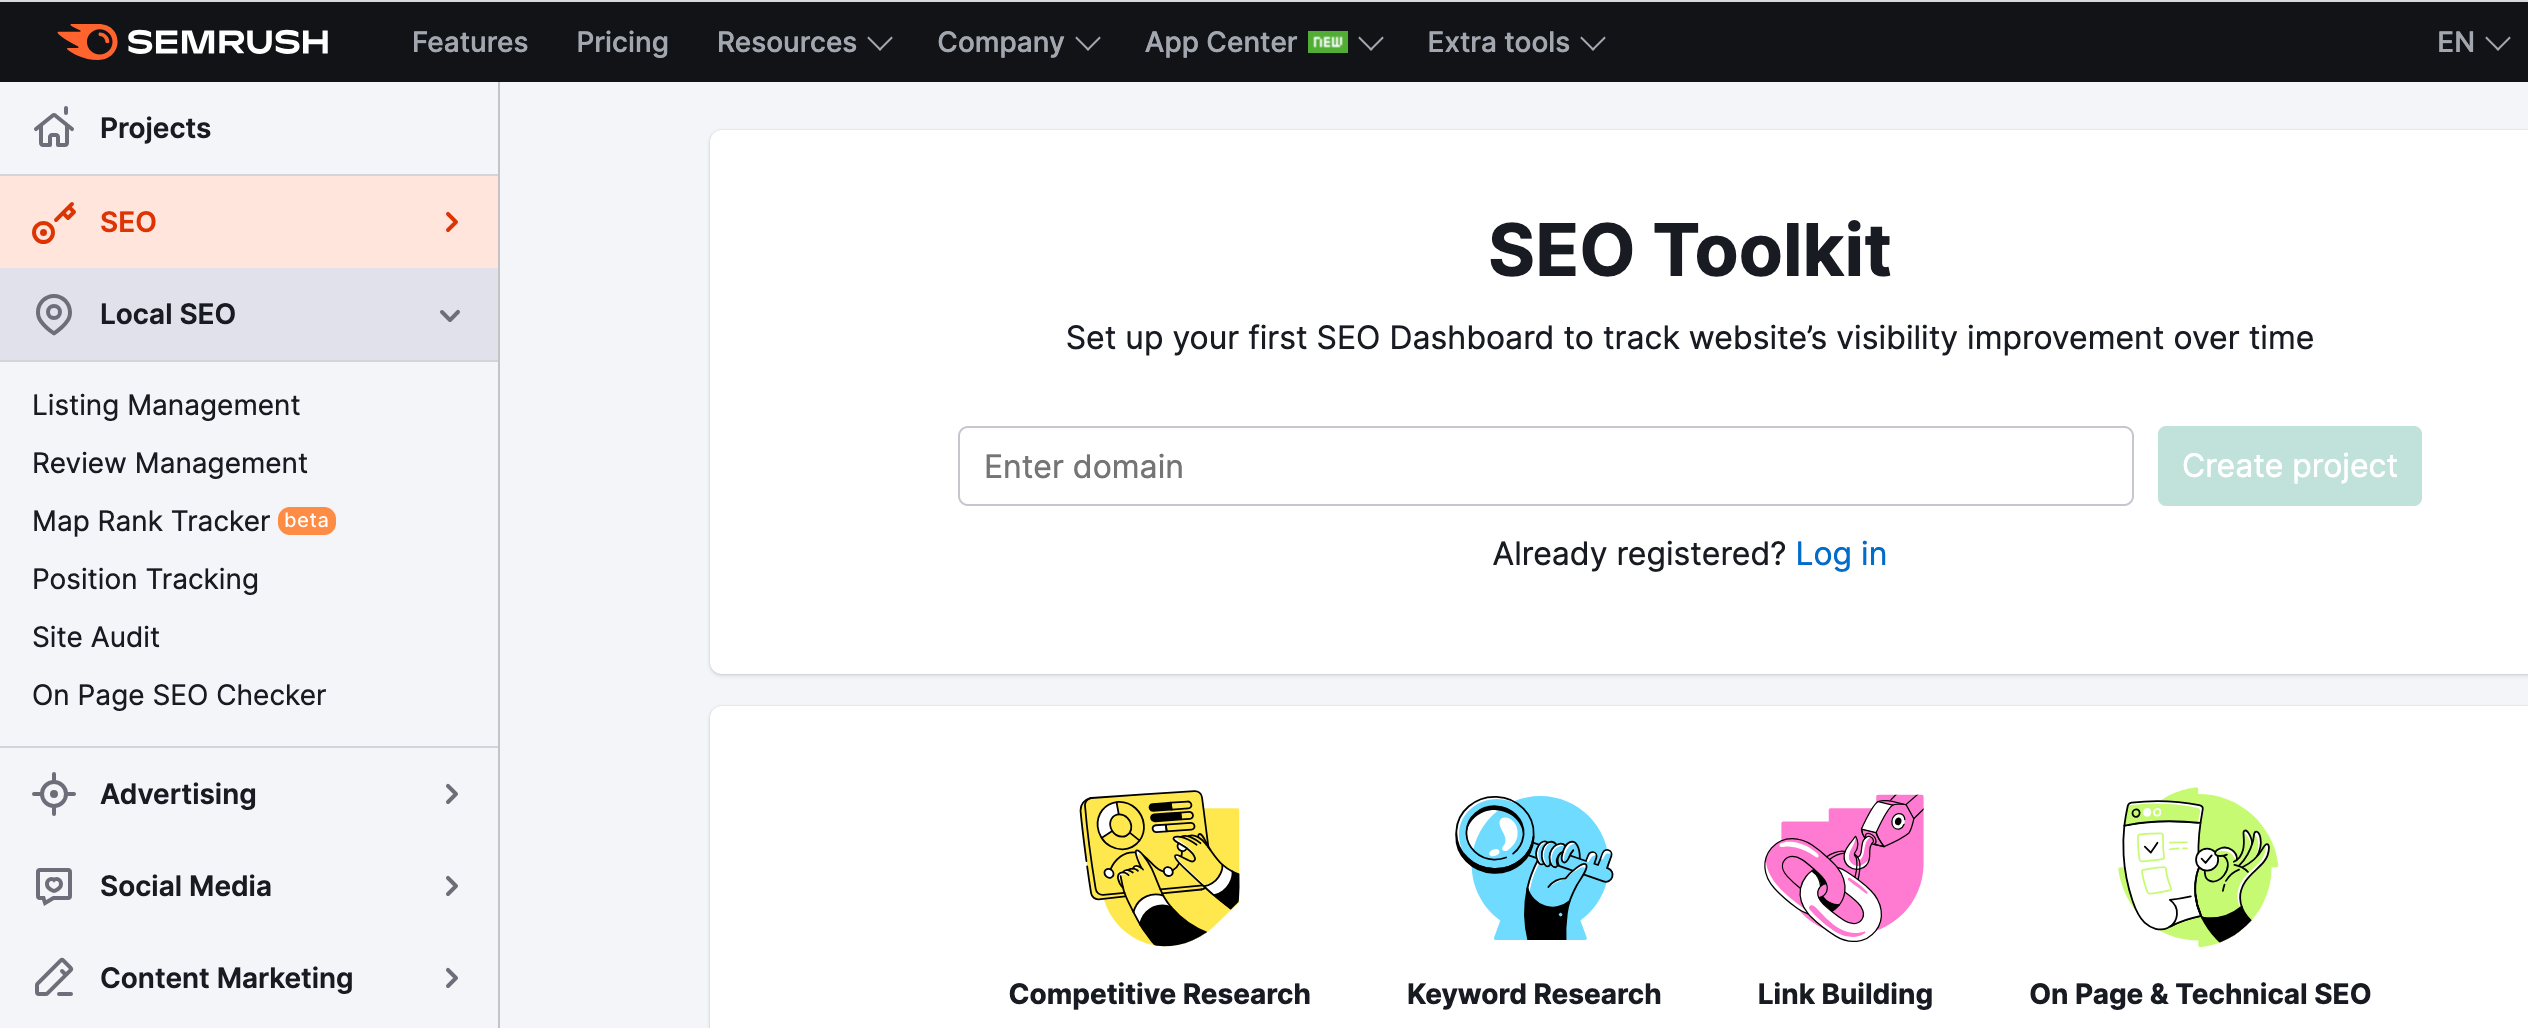
Task: Open Listing Management
Action: click(166, 405)
